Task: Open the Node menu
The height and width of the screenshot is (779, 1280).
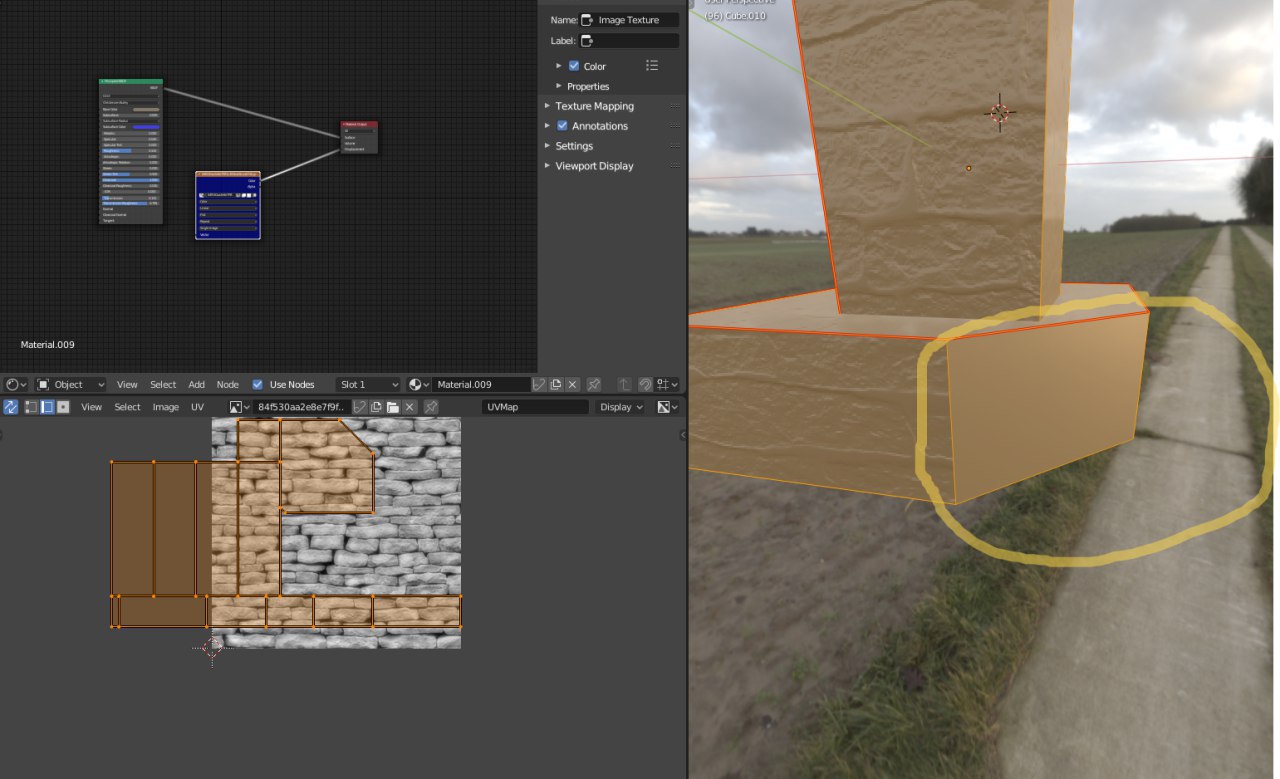Action: (228, 384)
